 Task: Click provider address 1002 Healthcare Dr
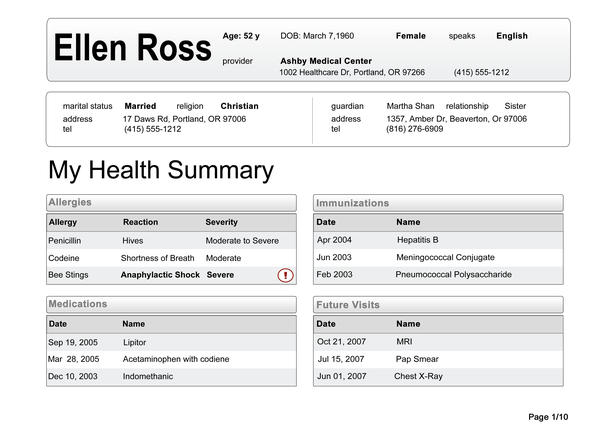pos(352,73)
